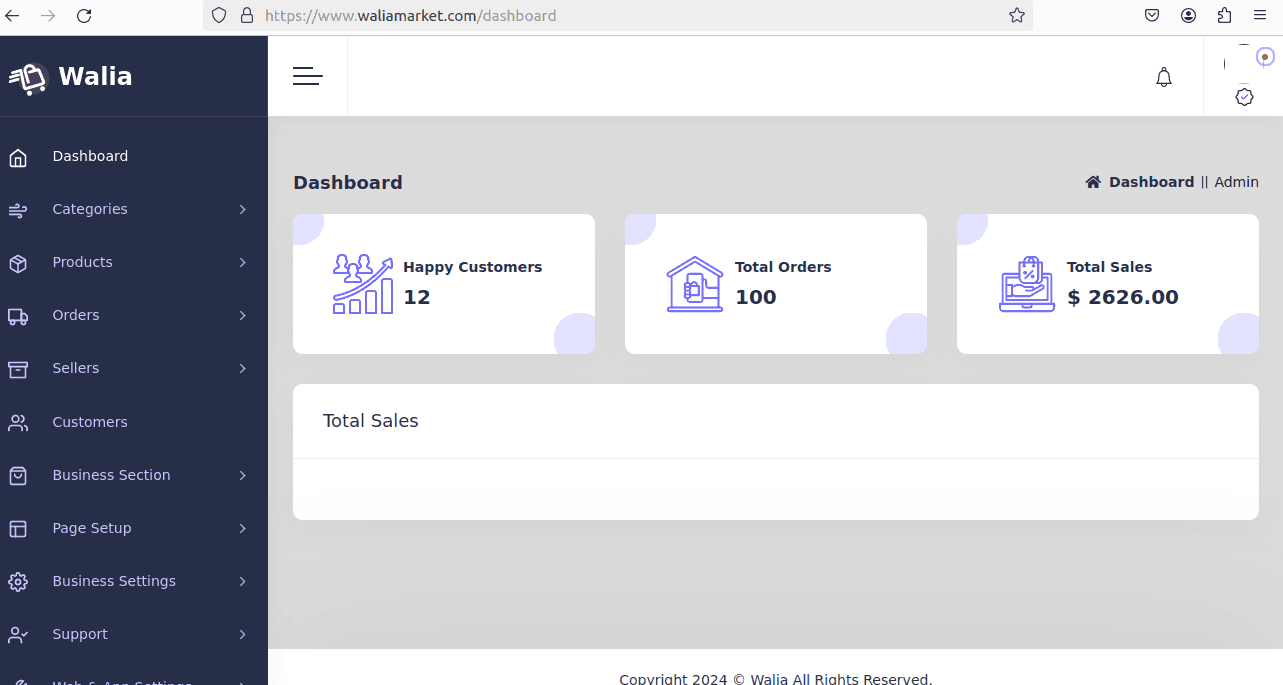Viewport: 1283px width, 685px height.
Task: Click the Walia shopping cart logo icon
Action: click(x=28, y=78)
